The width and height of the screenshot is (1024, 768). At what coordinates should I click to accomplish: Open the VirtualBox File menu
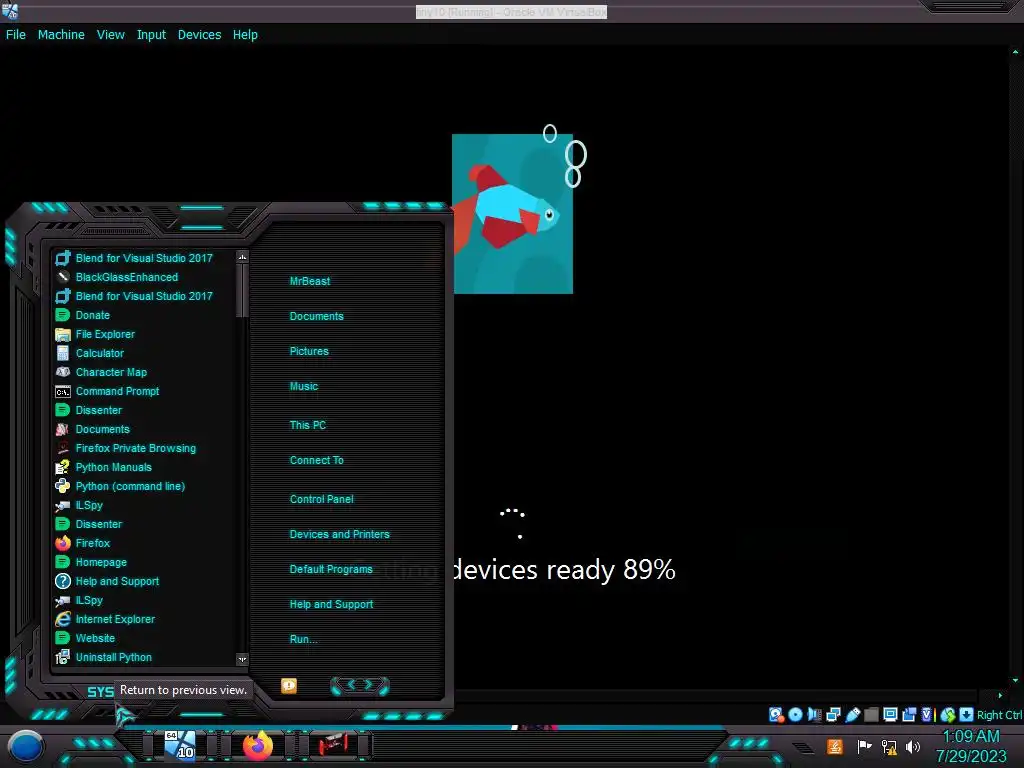pos(16,35)
